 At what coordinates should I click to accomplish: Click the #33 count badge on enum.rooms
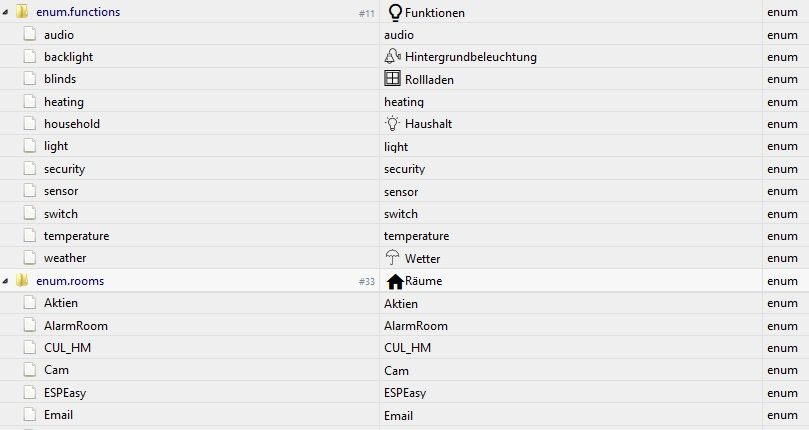[366, 282]
